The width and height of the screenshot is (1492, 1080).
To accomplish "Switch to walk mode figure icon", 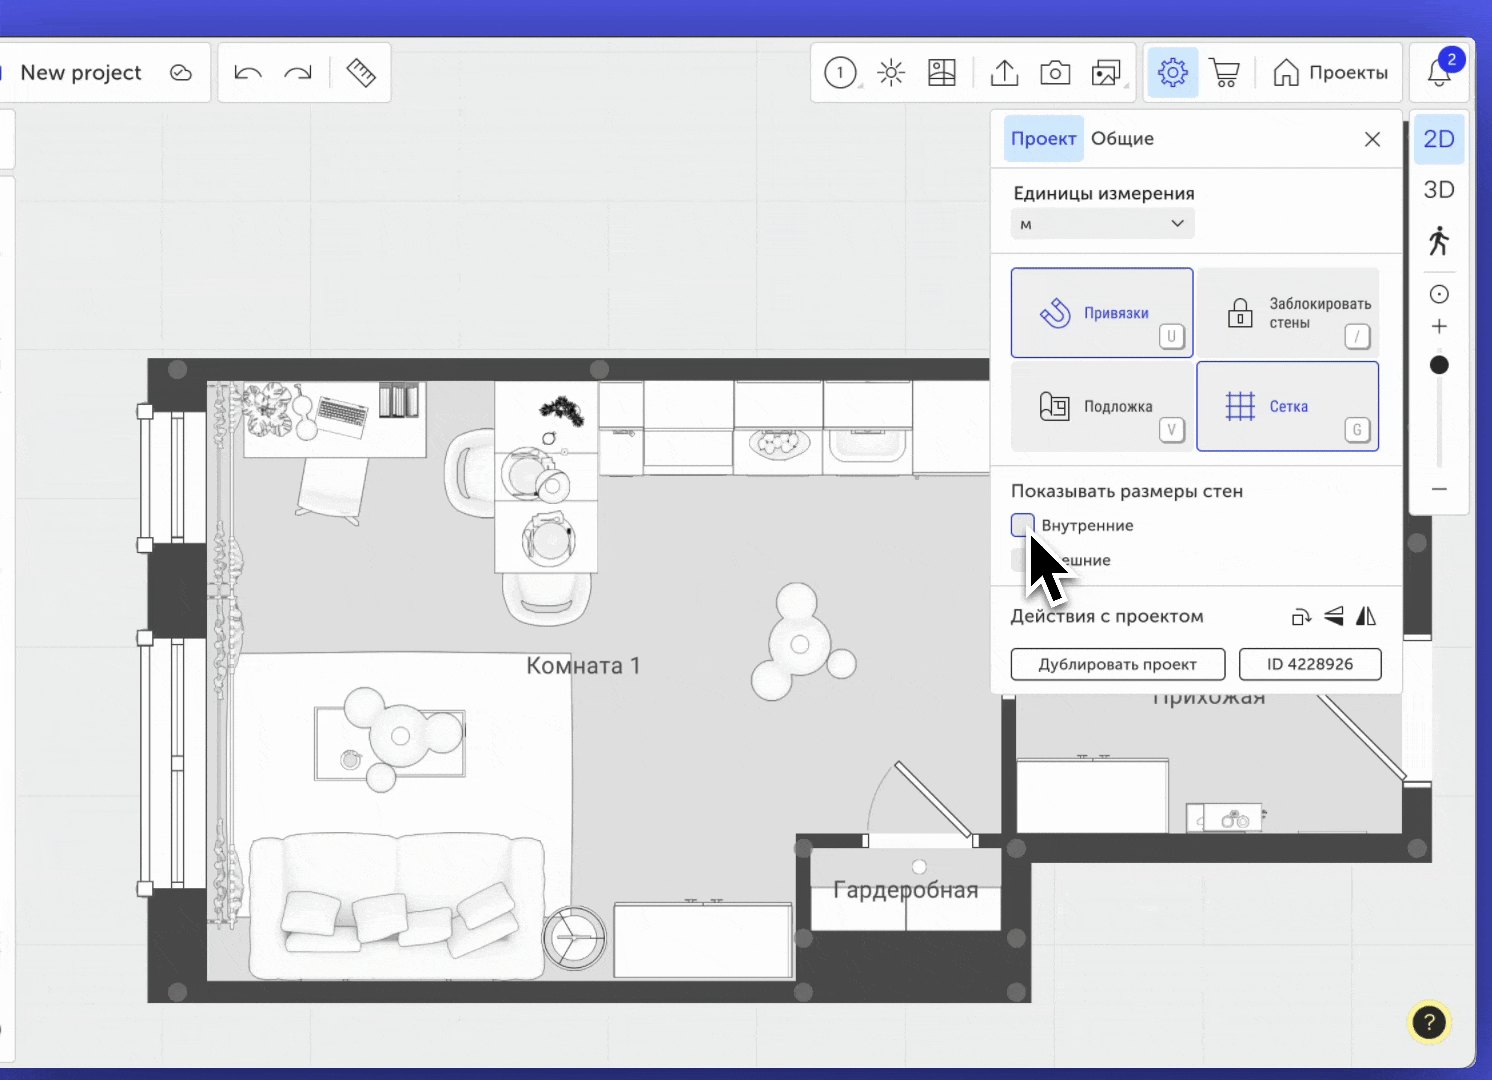I will (x=1439, y=241).
